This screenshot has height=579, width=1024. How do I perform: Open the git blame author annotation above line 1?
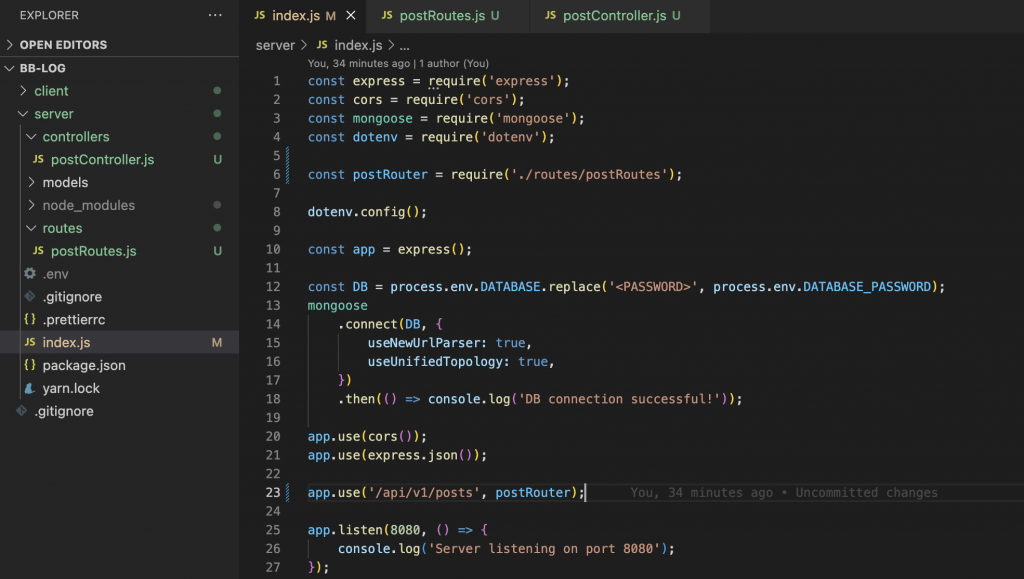click(398, 63)
